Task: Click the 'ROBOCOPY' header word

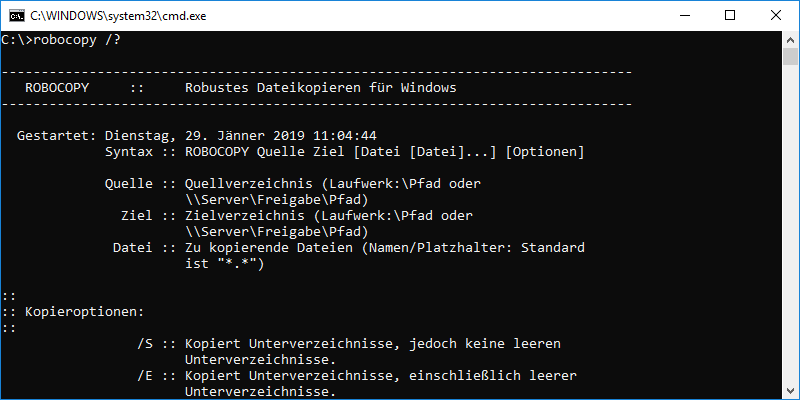Action: (56, 88)
